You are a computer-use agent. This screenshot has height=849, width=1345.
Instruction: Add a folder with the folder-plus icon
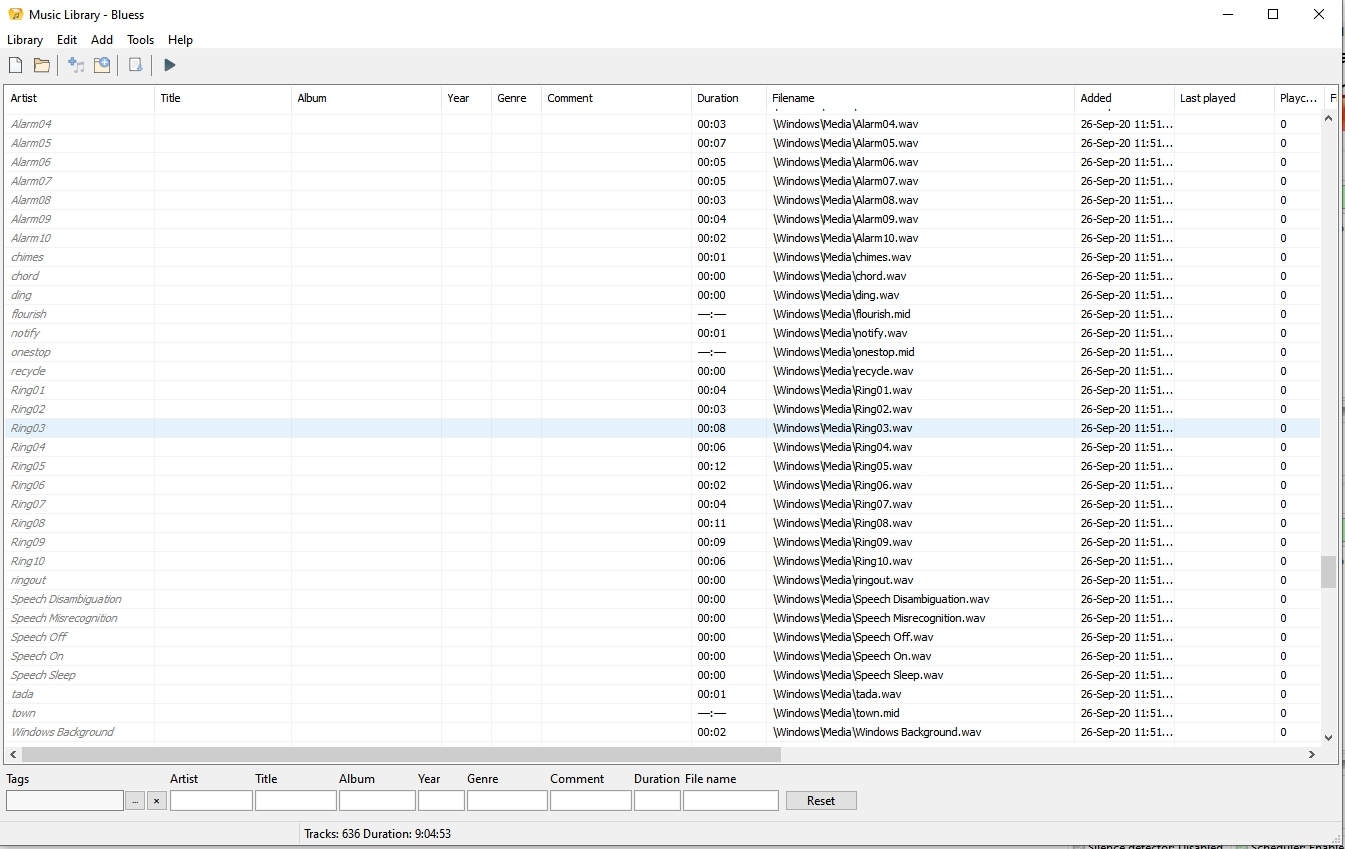[x=102, y=65]
